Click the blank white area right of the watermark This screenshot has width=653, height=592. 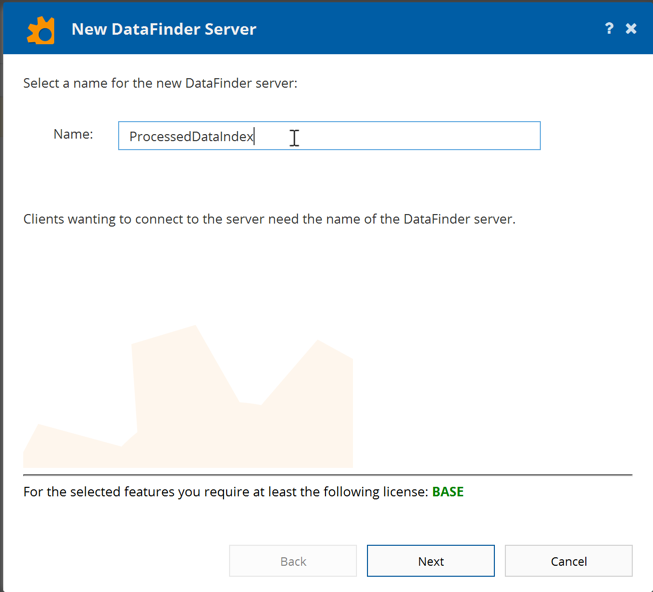coord(500,380)
